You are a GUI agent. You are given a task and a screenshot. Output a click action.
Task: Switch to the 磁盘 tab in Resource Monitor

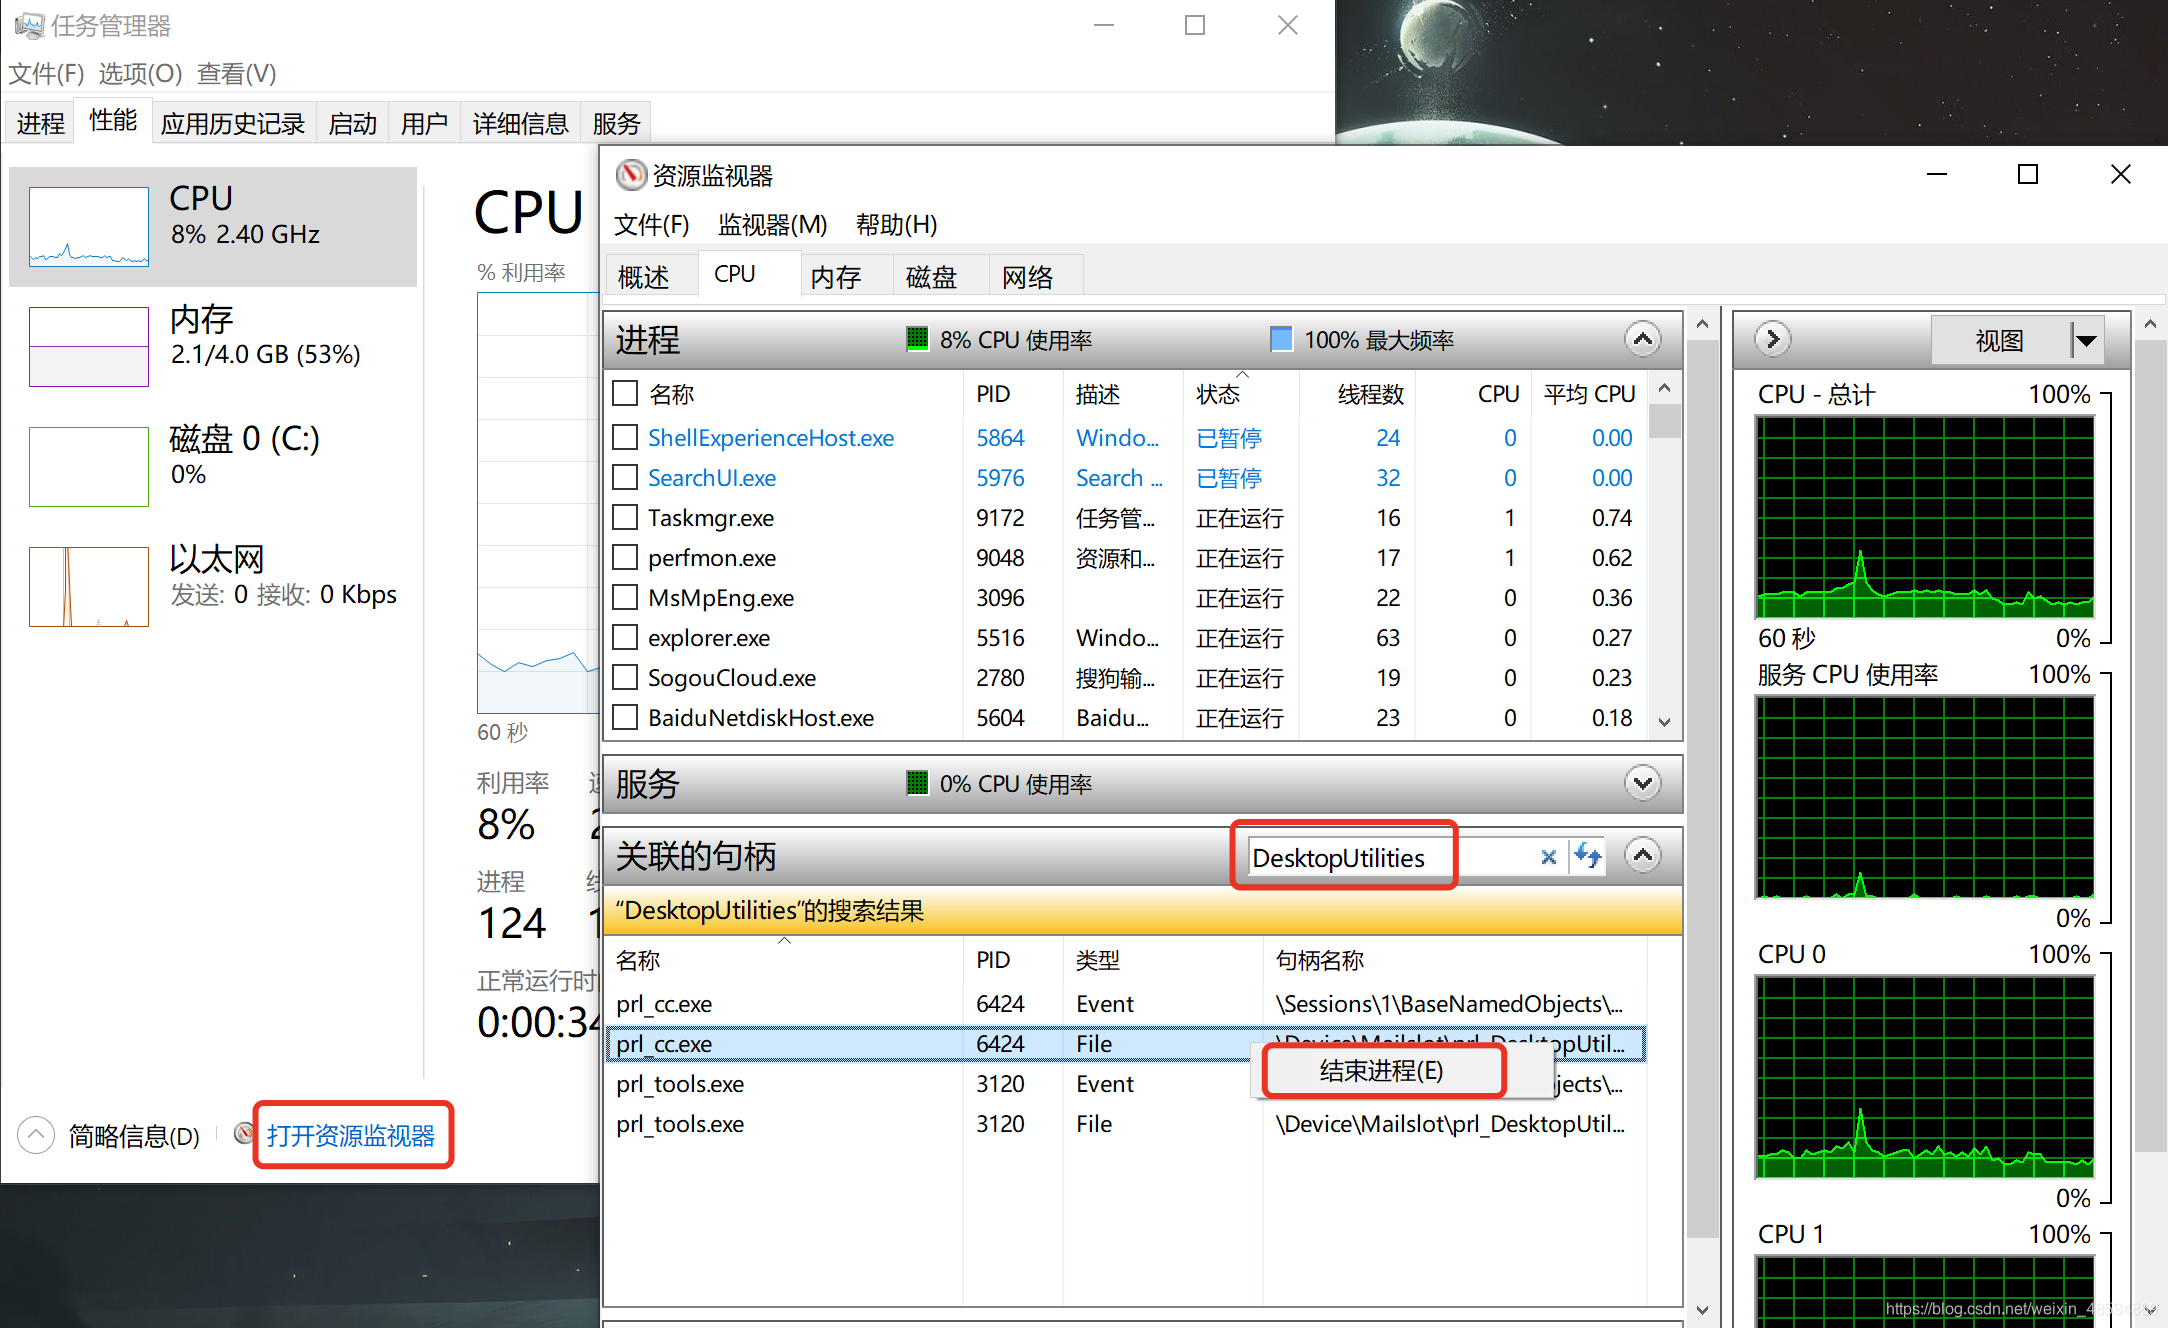click(x=931, y=277)
